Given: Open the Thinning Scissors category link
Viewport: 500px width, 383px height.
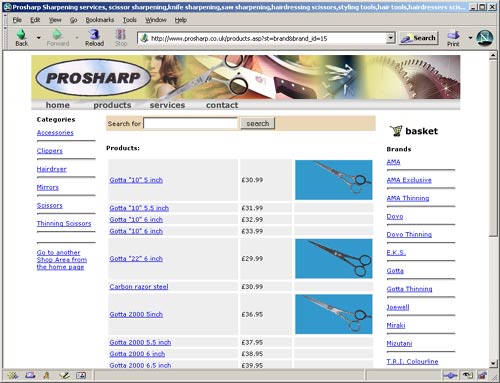Looking at the screenshot, I should pyautogui.click(x=64, y=223).
